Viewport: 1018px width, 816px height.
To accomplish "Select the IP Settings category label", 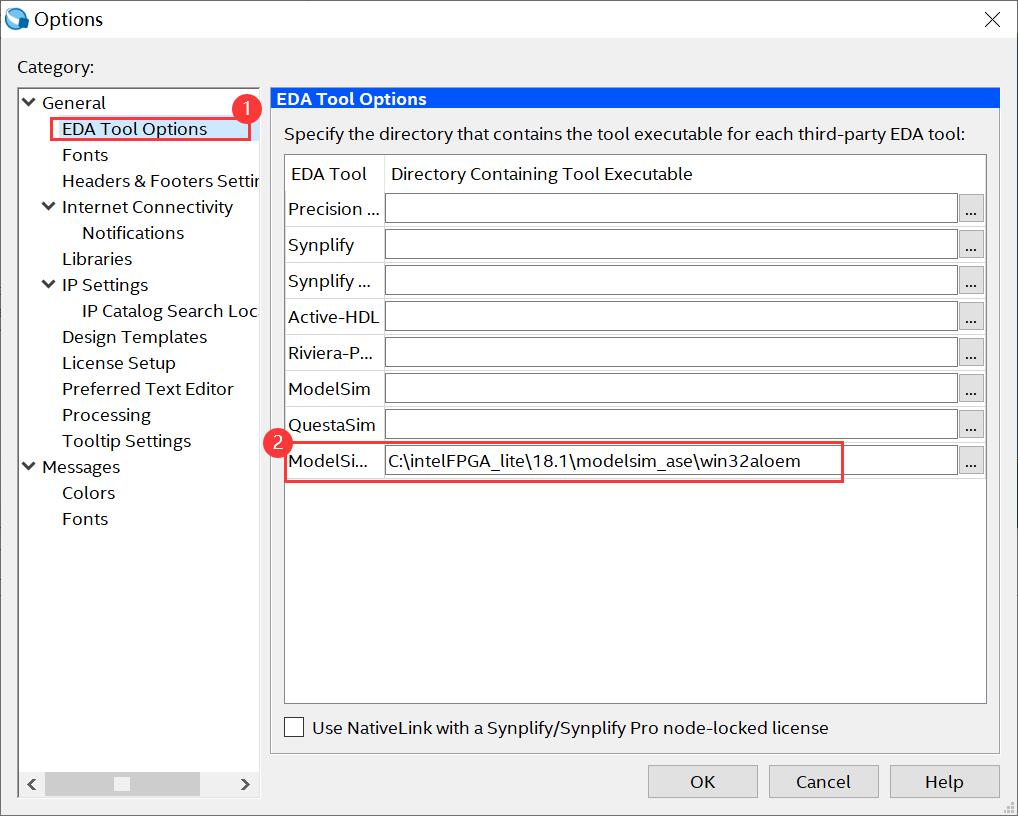I will click(105, 285).
